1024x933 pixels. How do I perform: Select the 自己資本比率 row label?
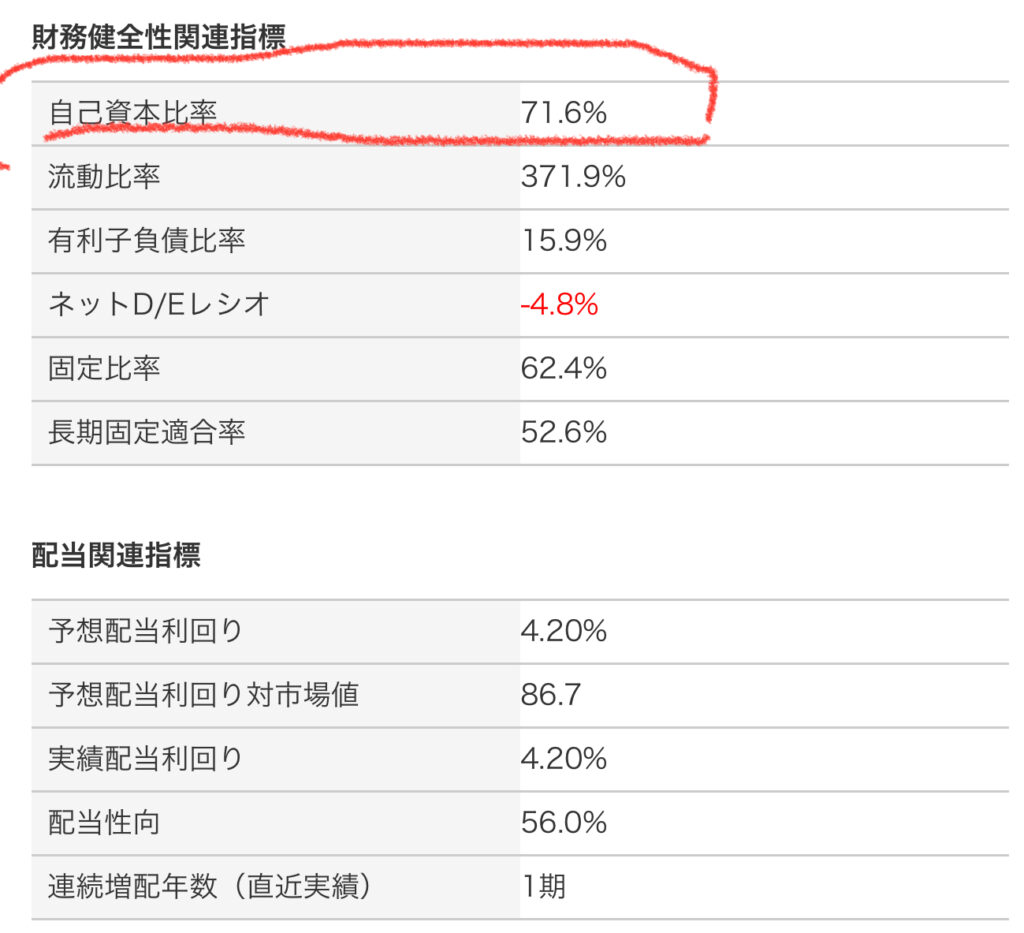132,114
